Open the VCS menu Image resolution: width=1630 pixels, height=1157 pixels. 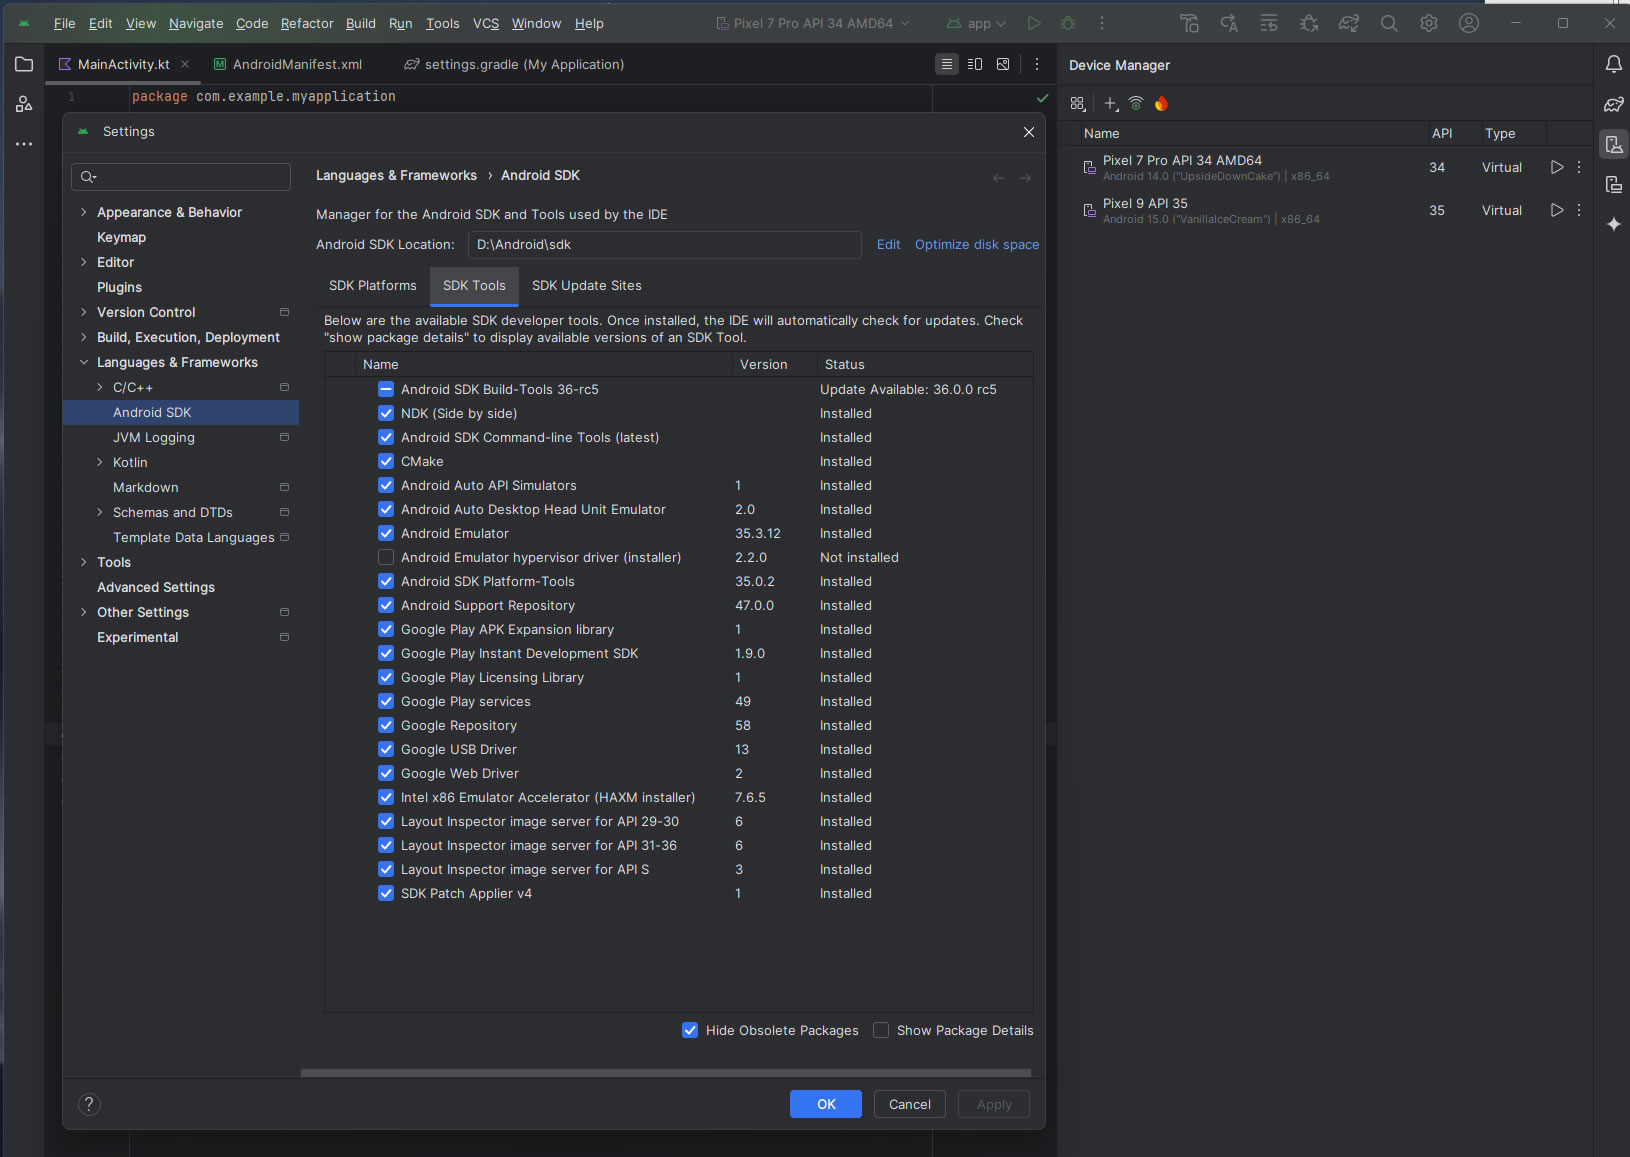[x=486, y=23]
